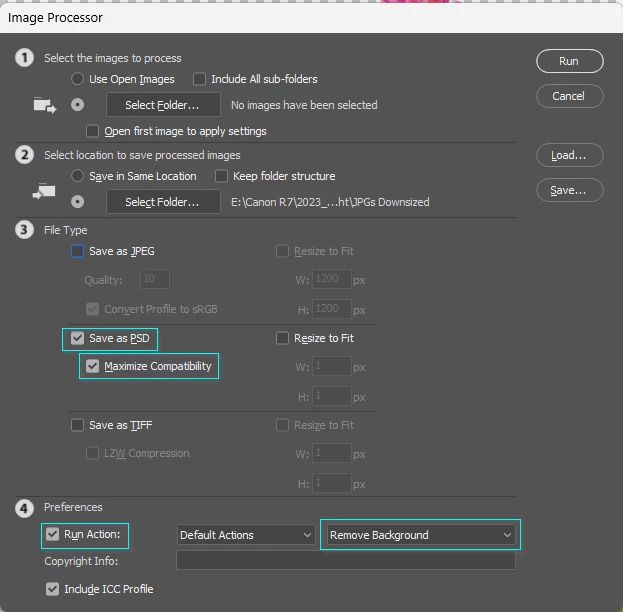
Task: Enable PSD Resize to Fit checkbox
Action: coord(282,338)
